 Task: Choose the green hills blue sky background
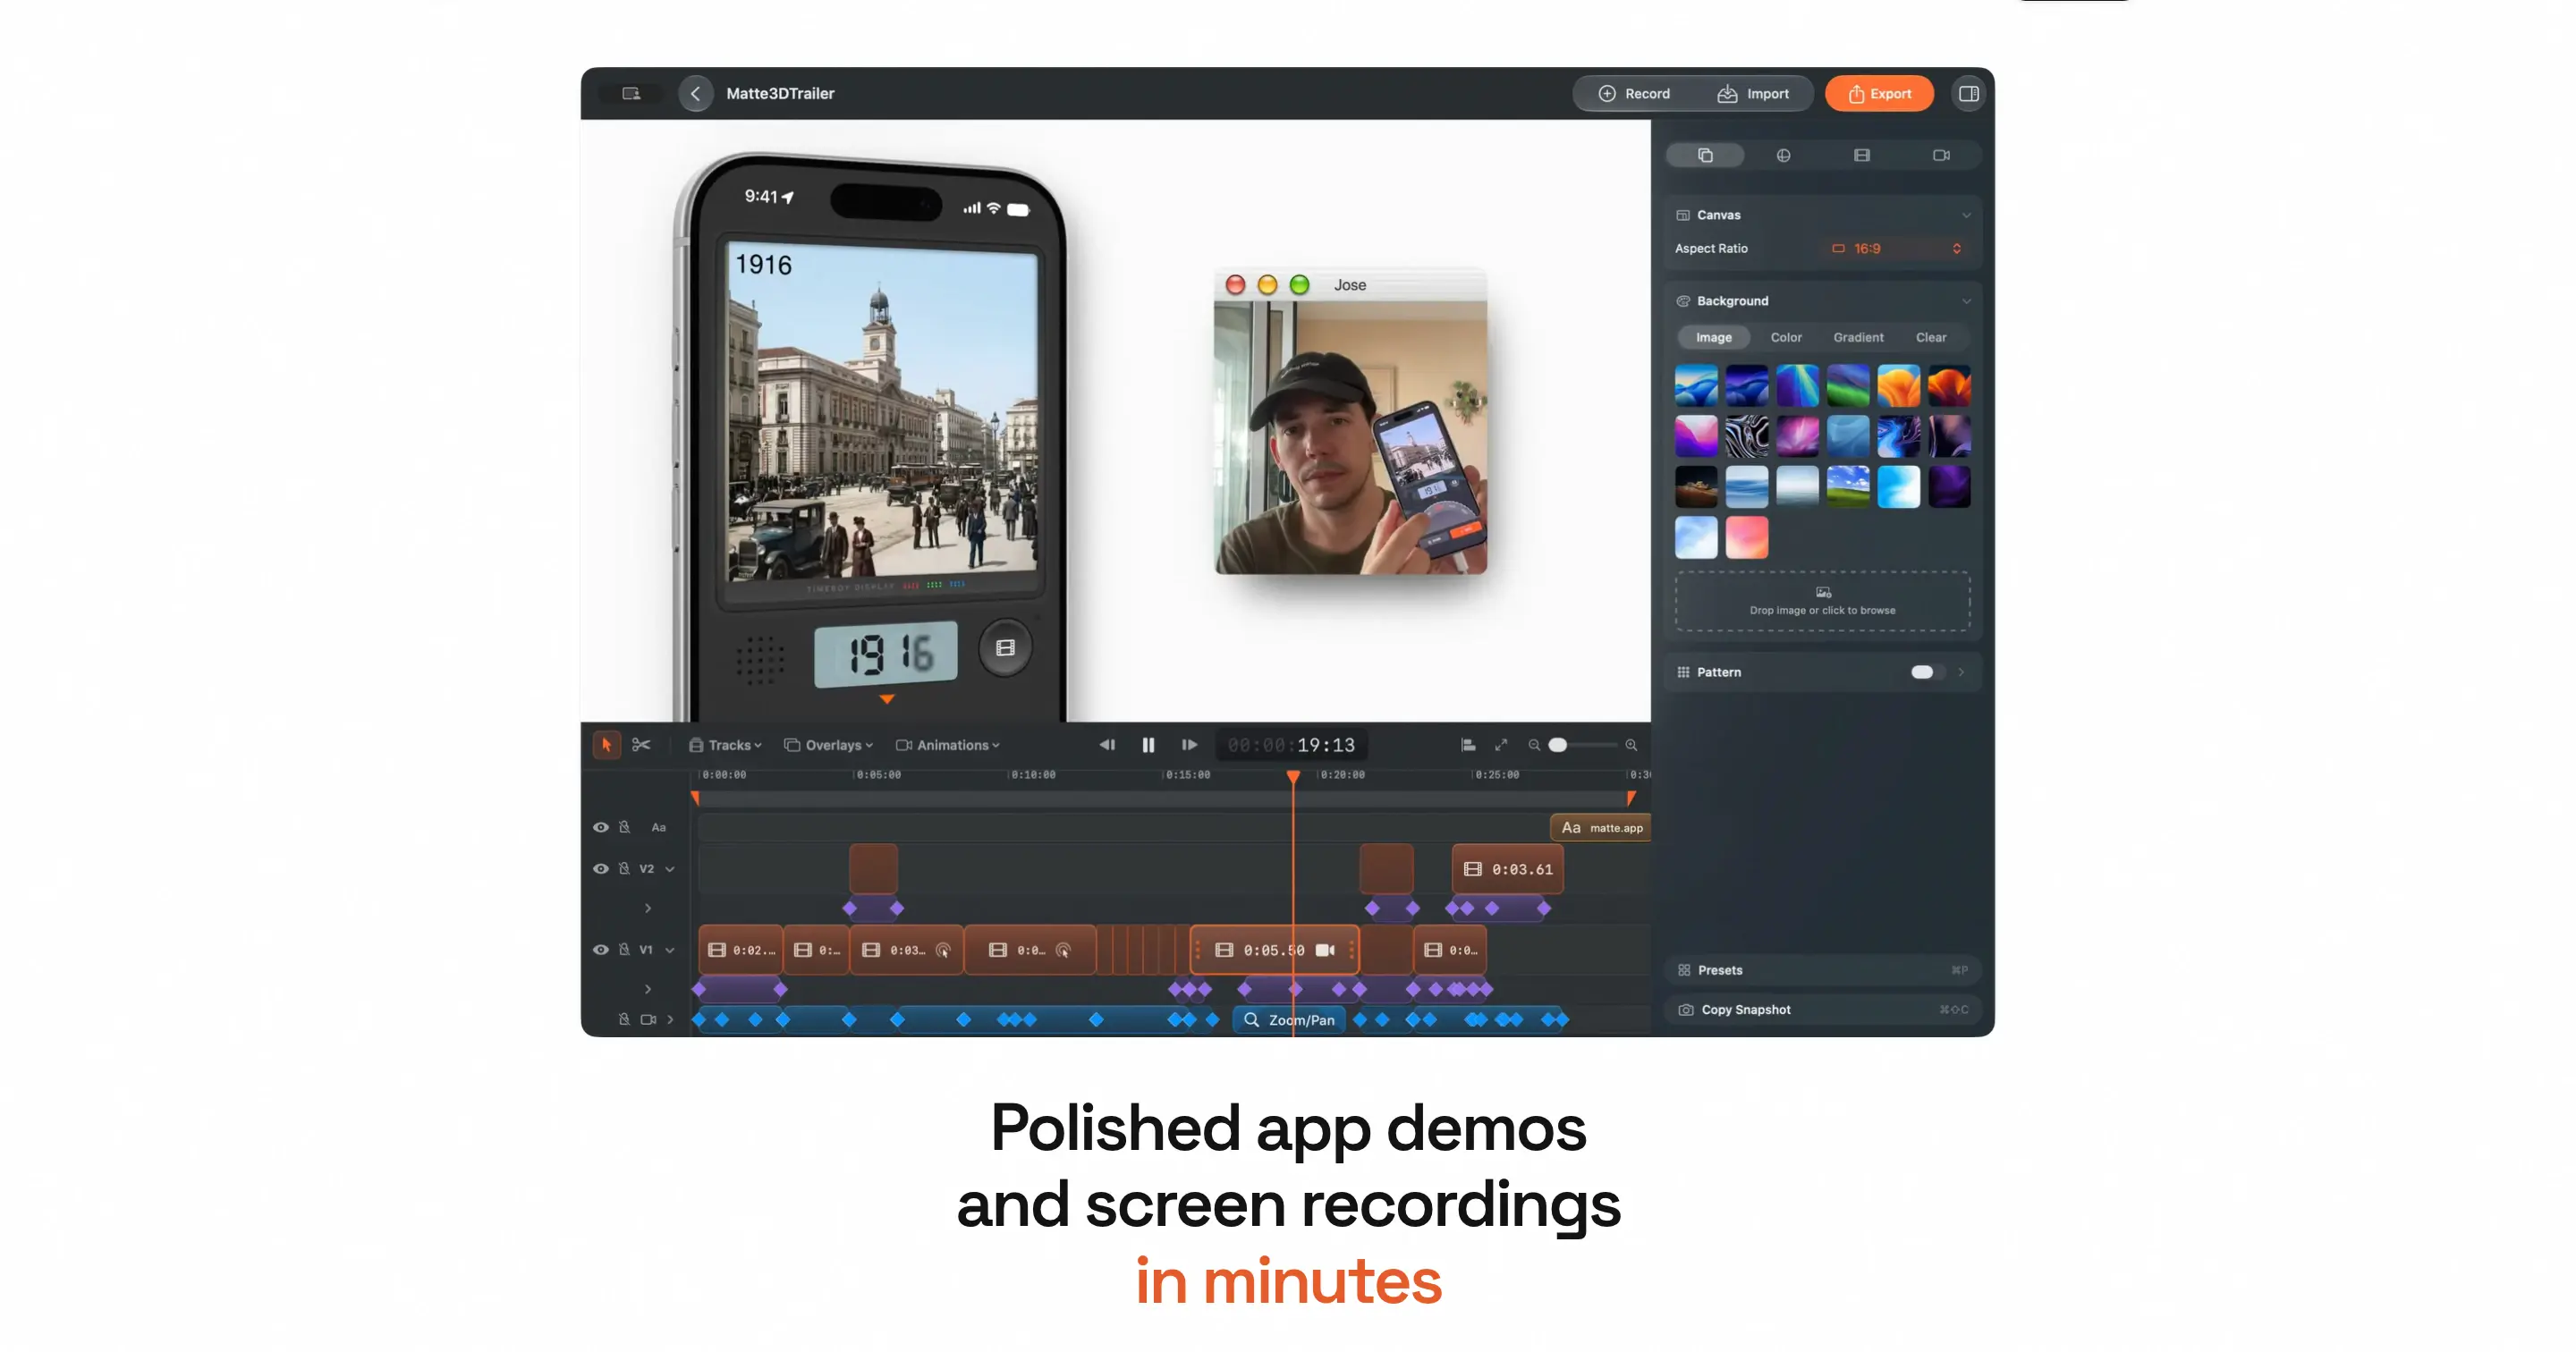[1848, 487]
